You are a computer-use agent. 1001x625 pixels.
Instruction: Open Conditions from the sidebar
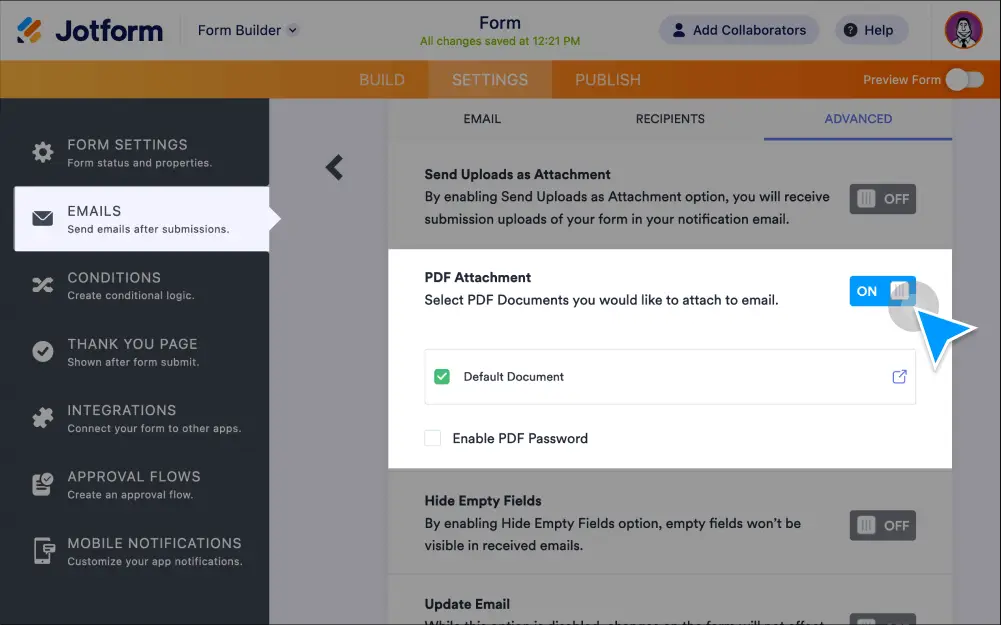(41, 284)
